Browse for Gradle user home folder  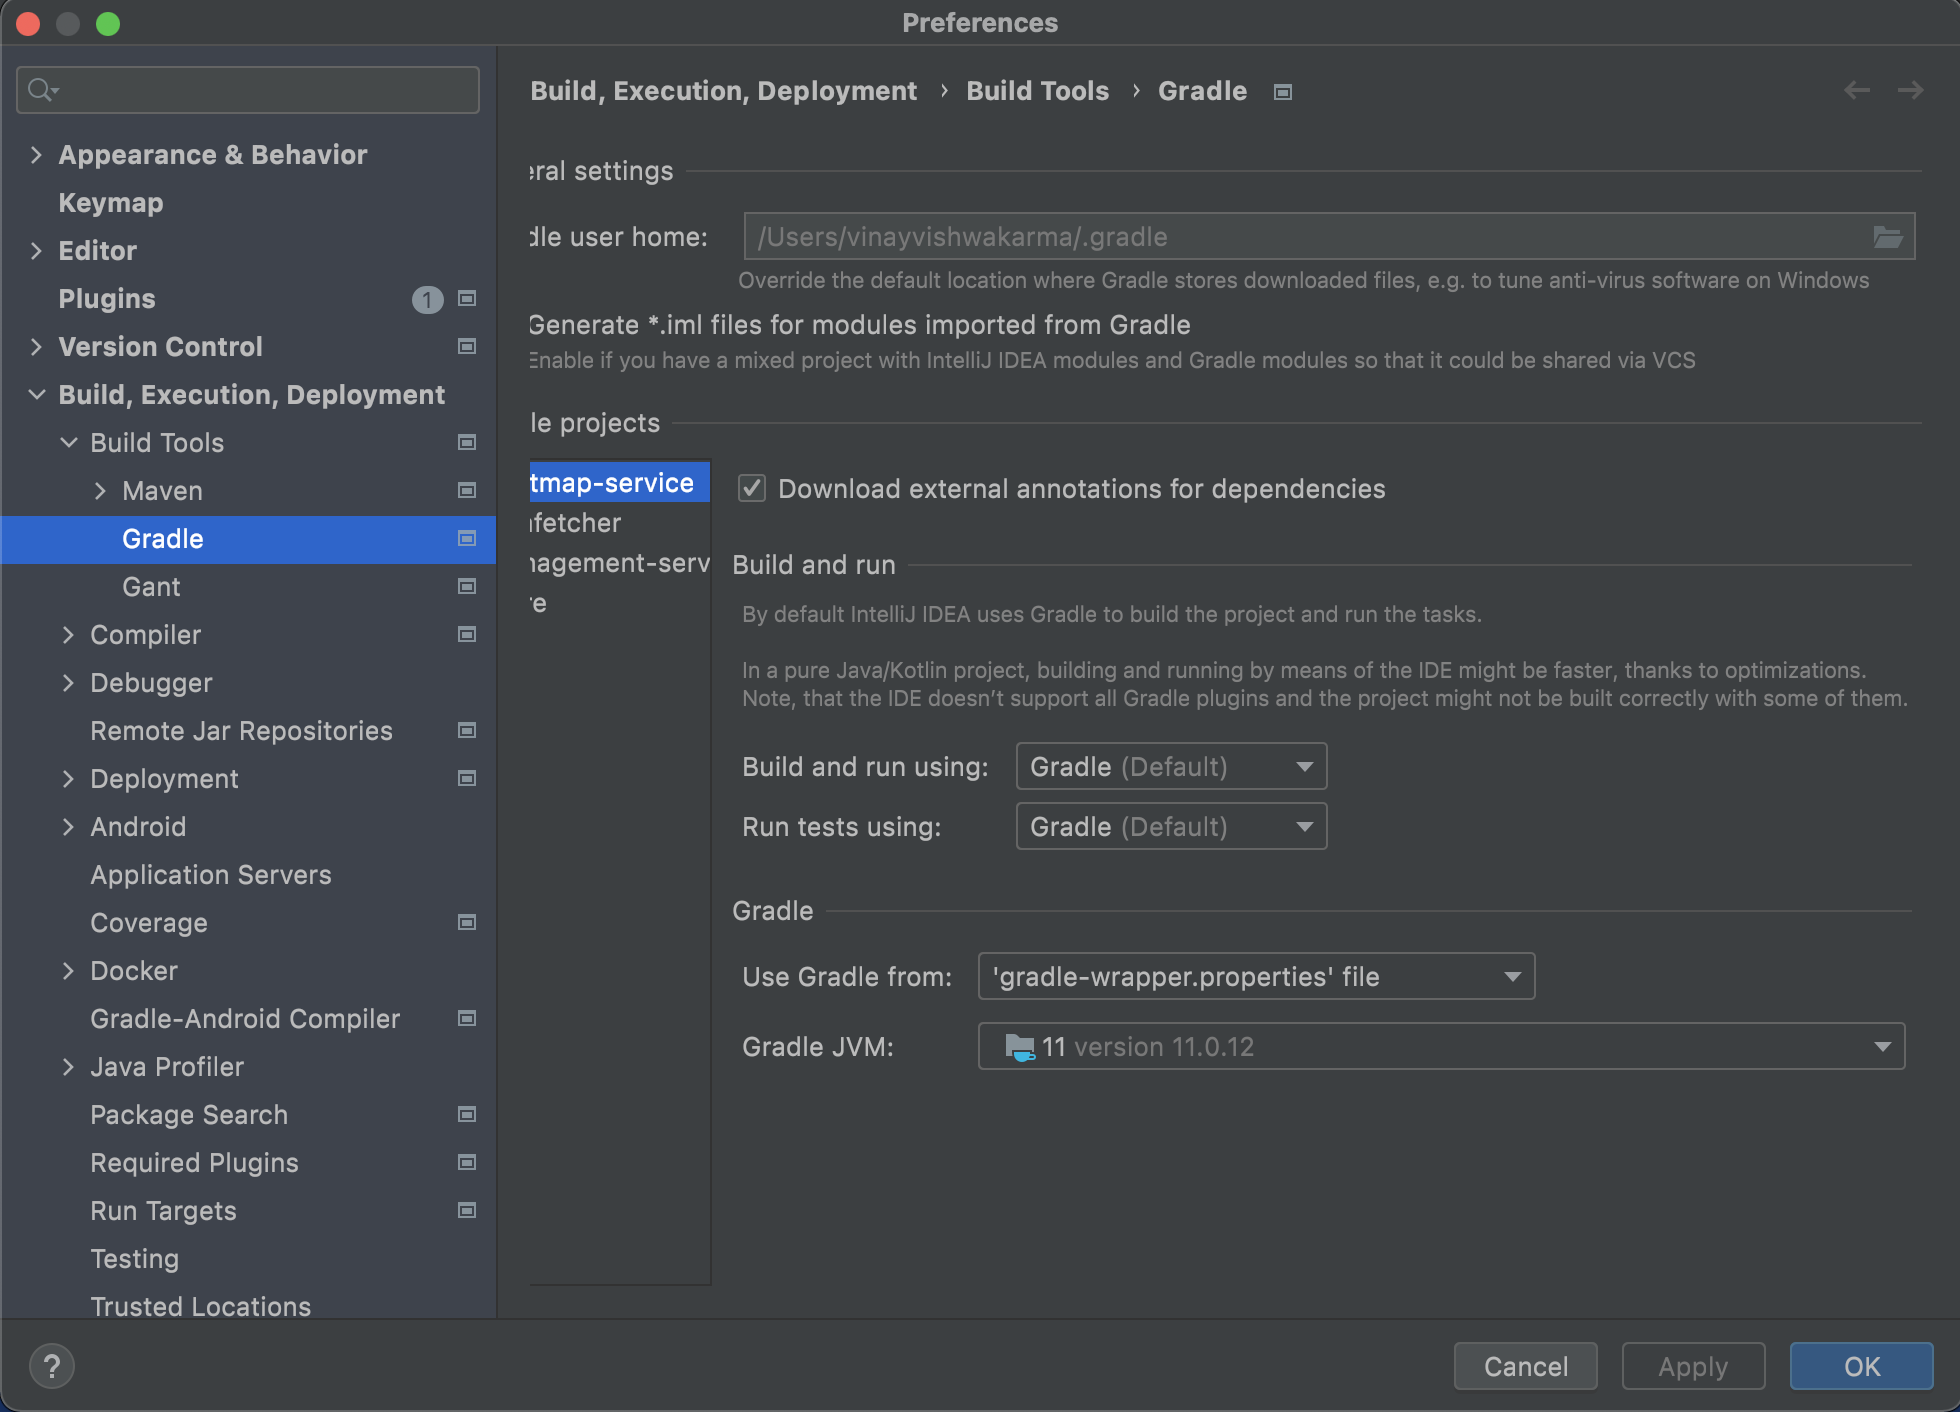[x=1887, y=237]
